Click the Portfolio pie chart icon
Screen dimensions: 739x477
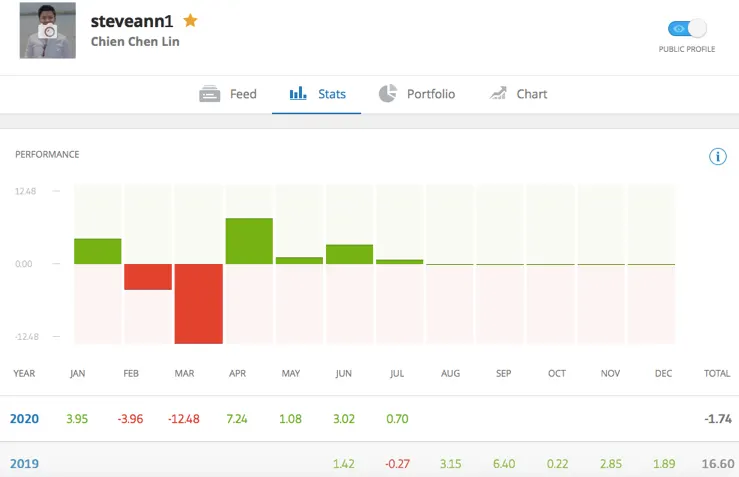pyautogui.click(x=388, y=94)
